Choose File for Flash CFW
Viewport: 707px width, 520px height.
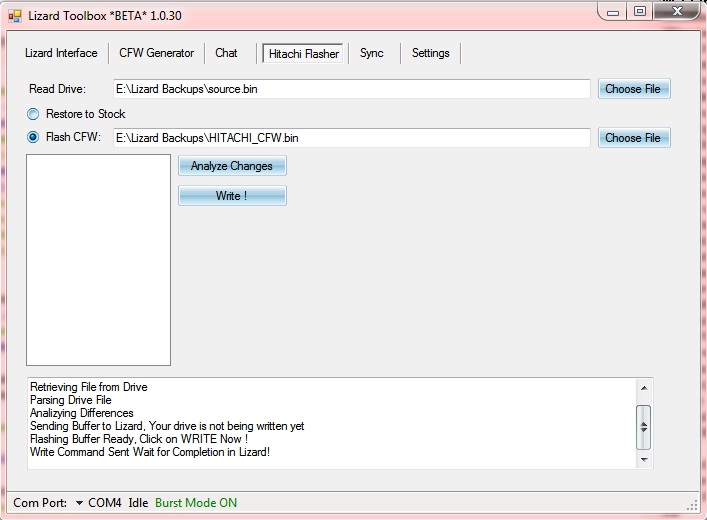point(634,138)
